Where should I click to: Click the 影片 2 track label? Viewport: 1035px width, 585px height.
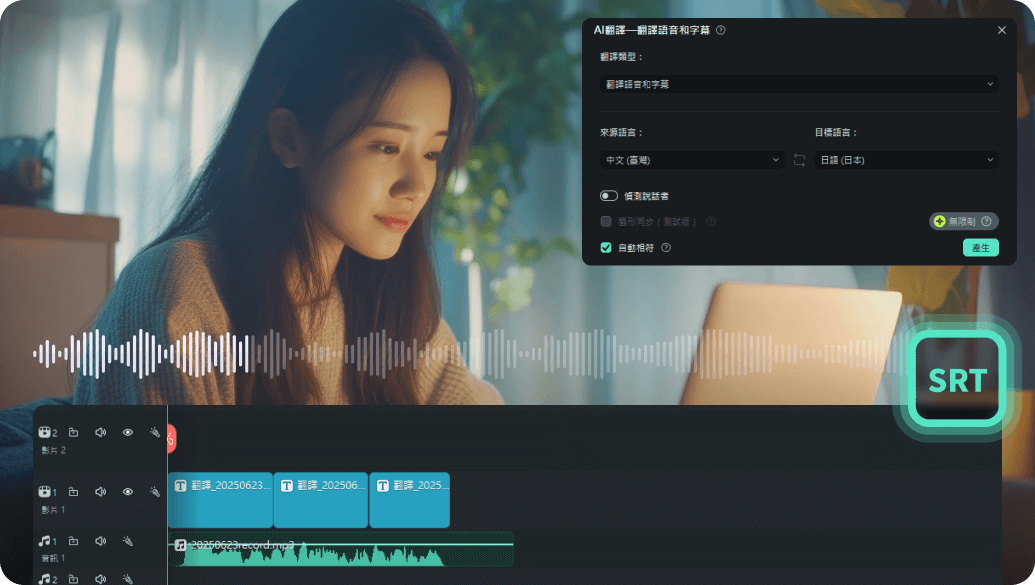click(53, 450)
